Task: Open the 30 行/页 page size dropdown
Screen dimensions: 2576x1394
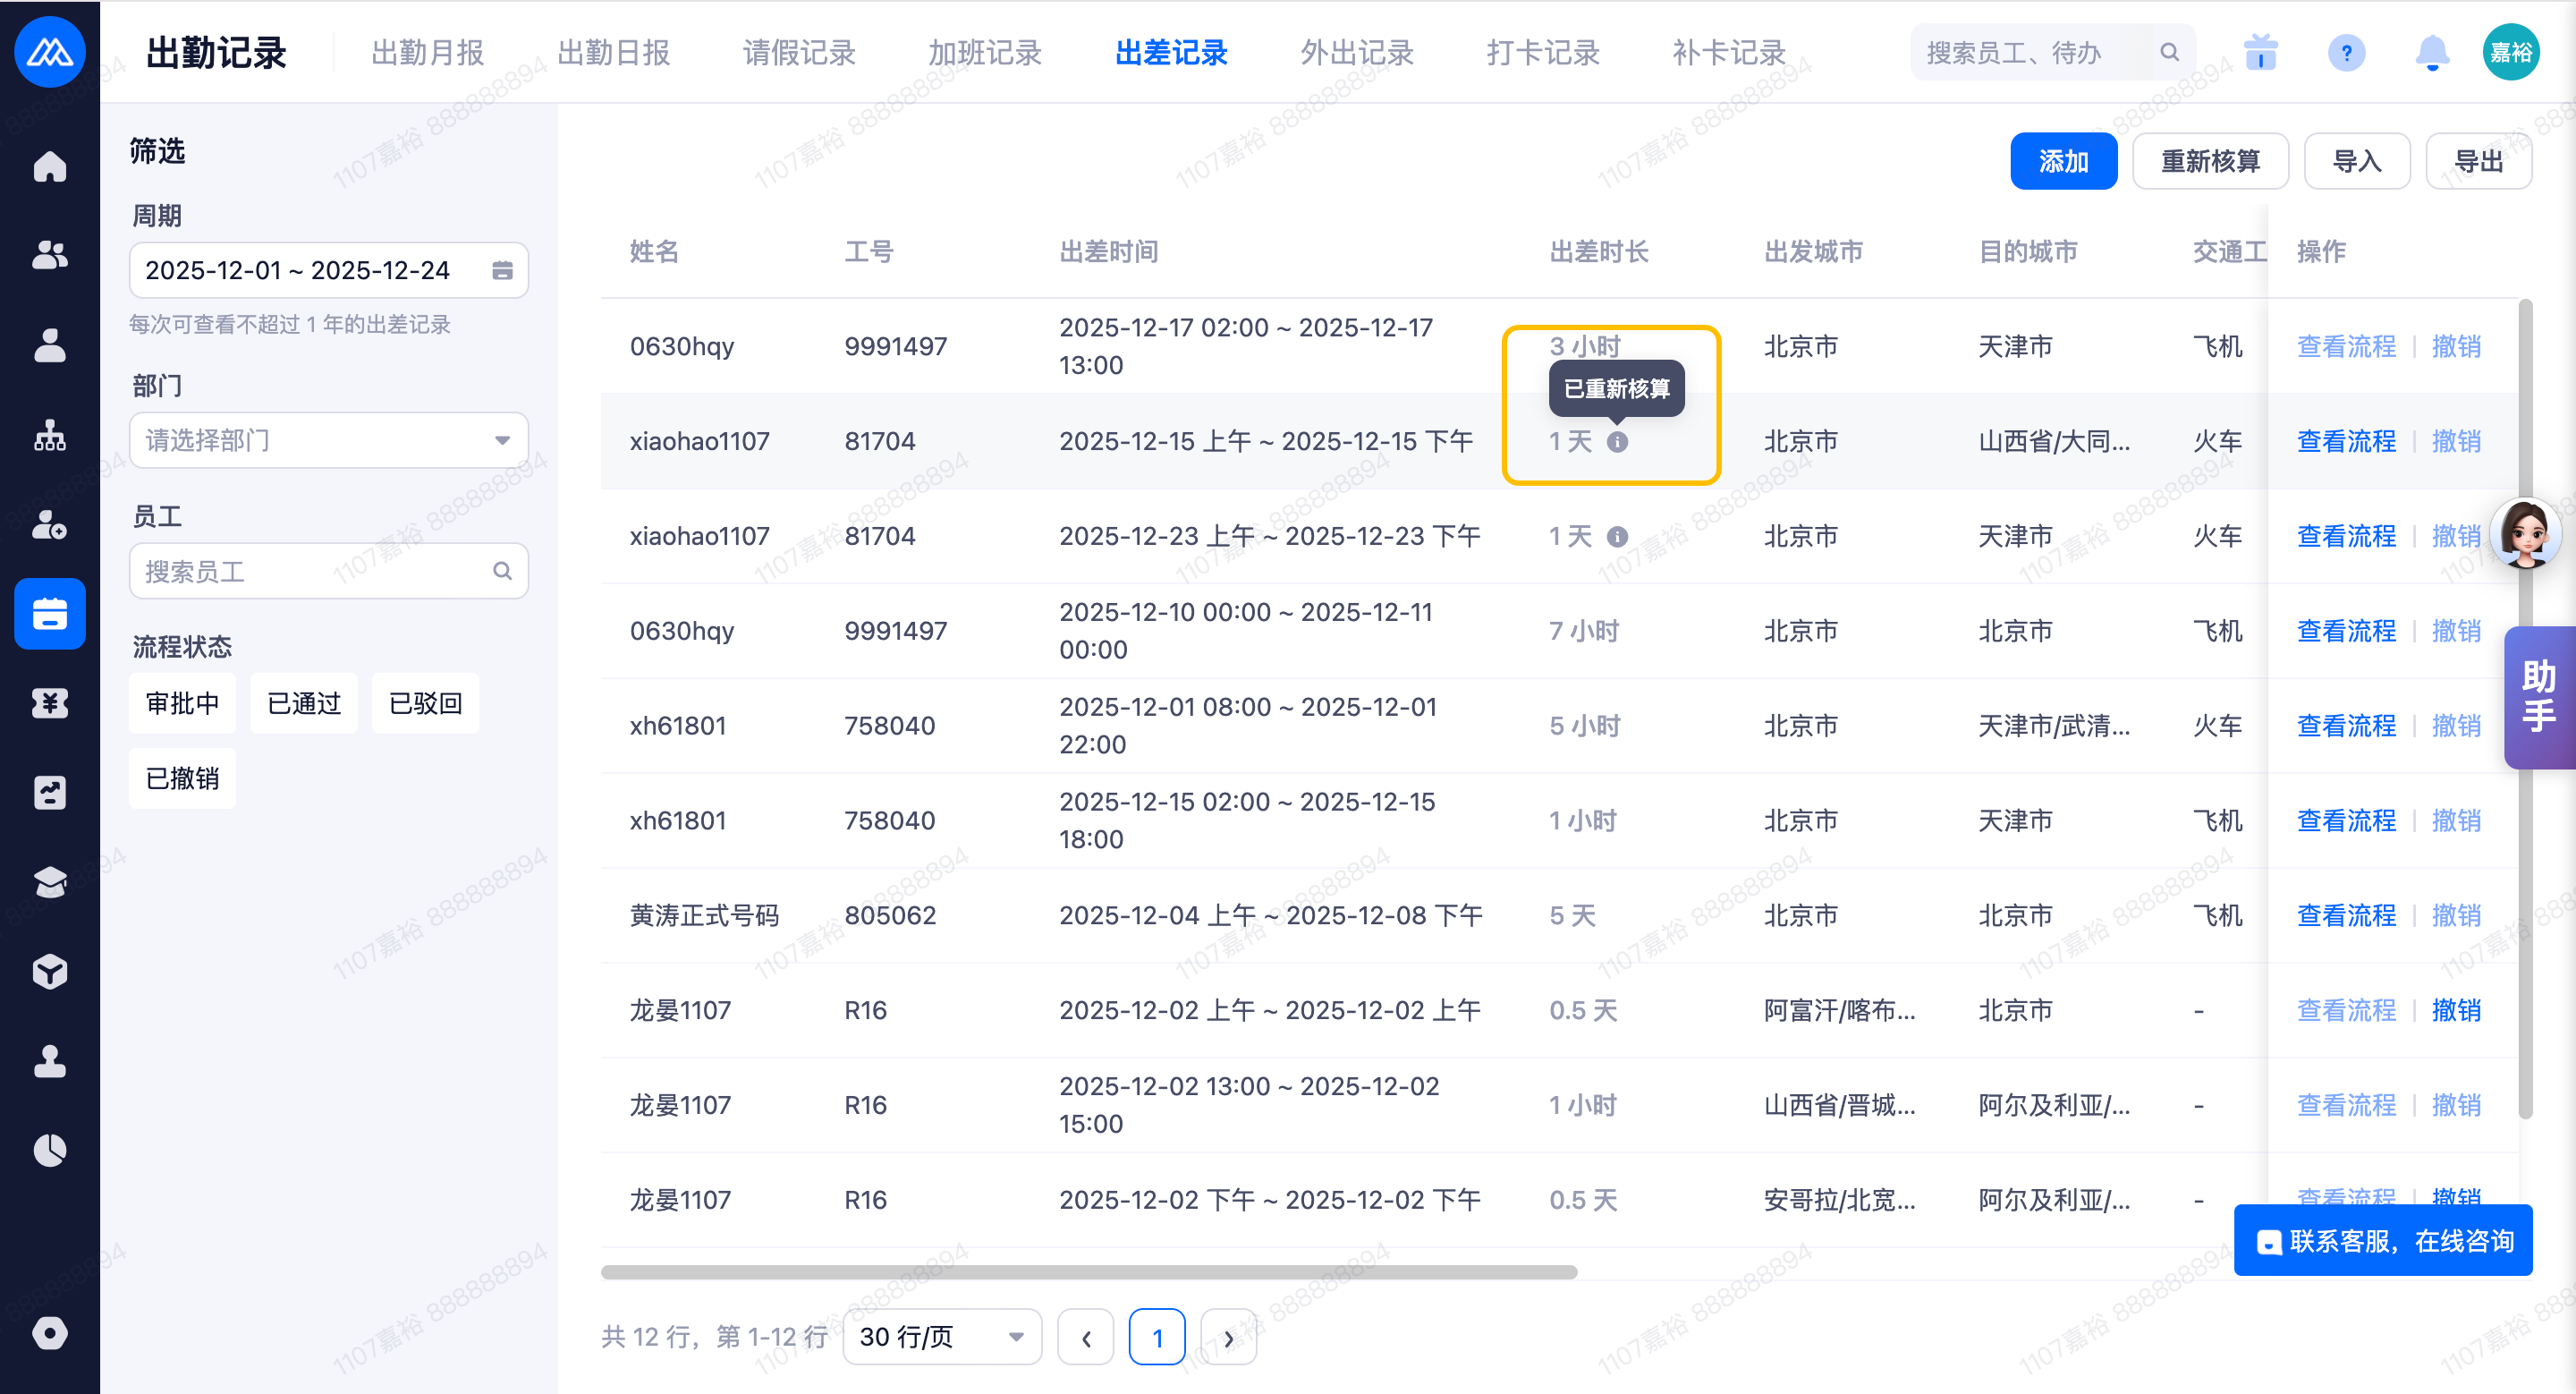Action: [941, 1336]
